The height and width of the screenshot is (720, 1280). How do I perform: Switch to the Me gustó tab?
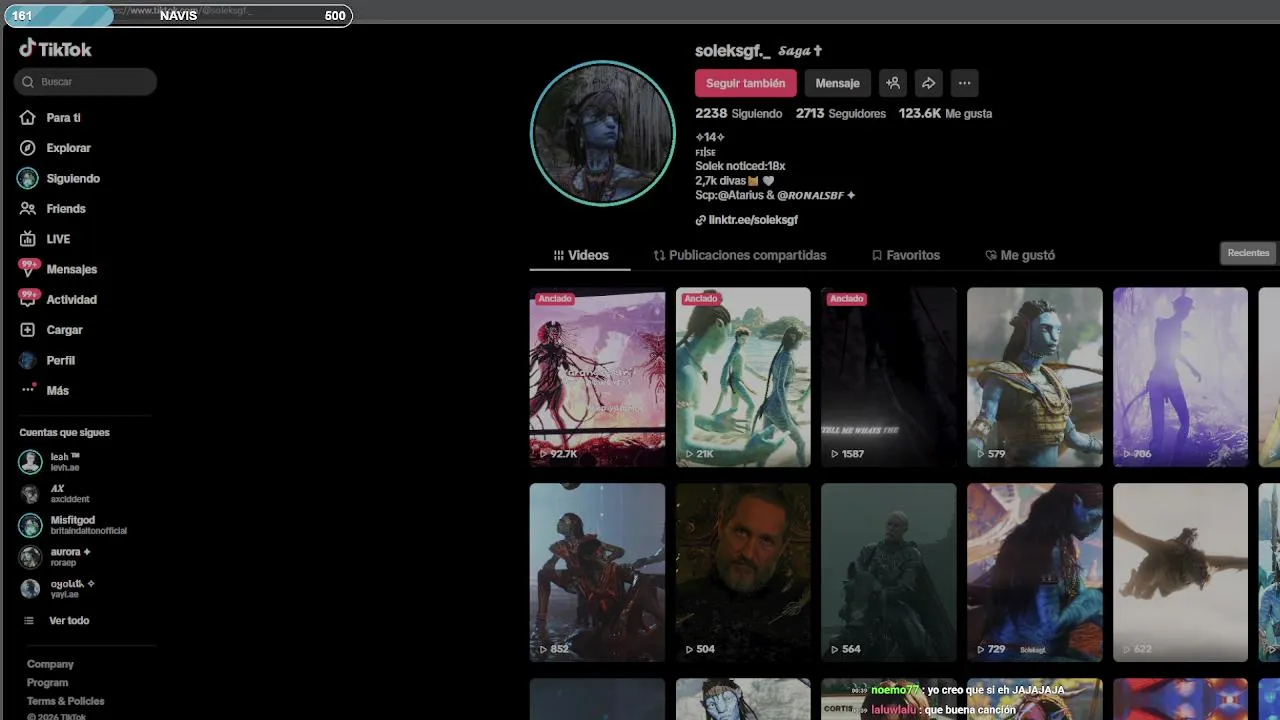1020,255
